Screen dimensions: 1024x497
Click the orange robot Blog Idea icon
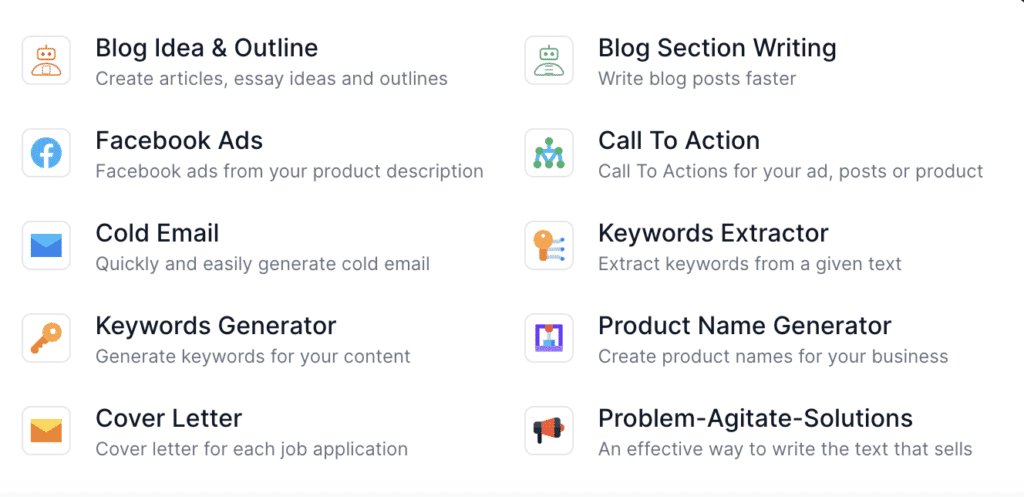(46, 60)
